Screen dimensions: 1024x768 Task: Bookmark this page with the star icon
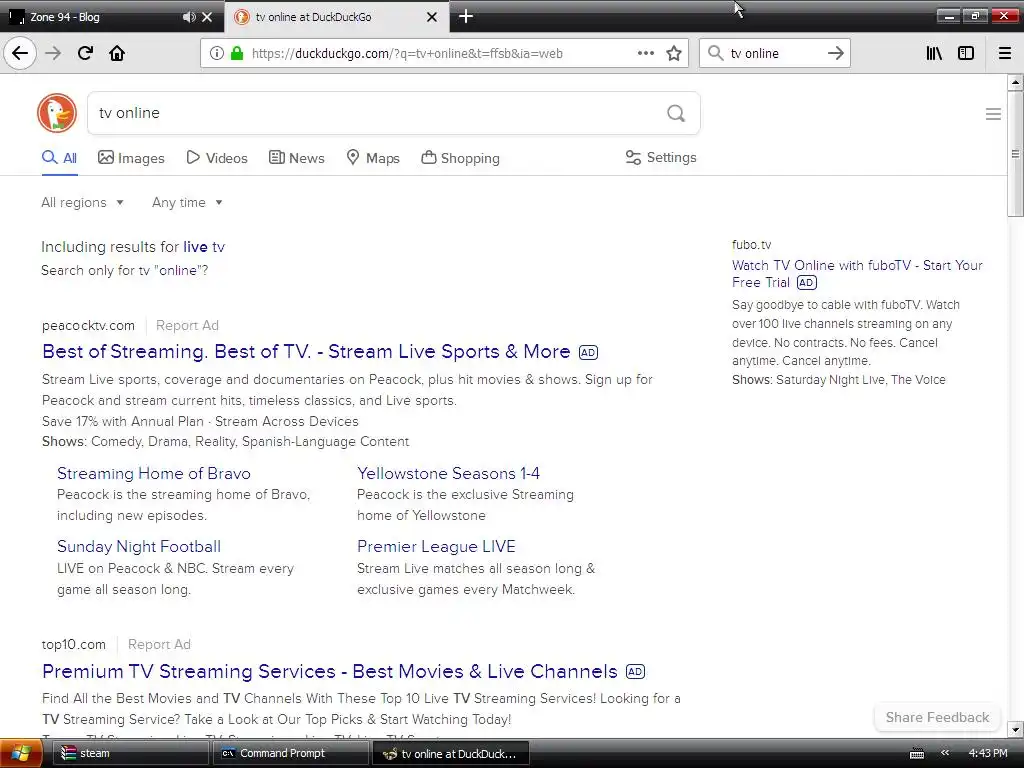tap(674, 53)
